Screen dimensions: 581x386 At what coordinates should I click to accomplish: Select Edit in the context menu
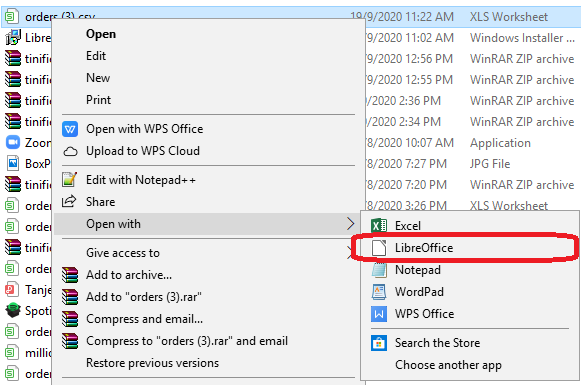96,56
